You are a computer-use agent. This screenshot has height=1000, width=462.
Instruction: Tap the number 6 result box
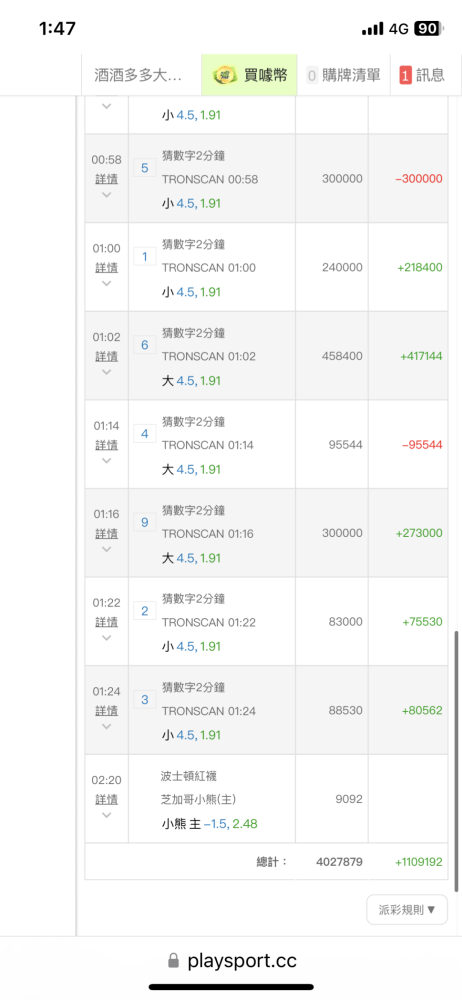(x=144, y=345)
